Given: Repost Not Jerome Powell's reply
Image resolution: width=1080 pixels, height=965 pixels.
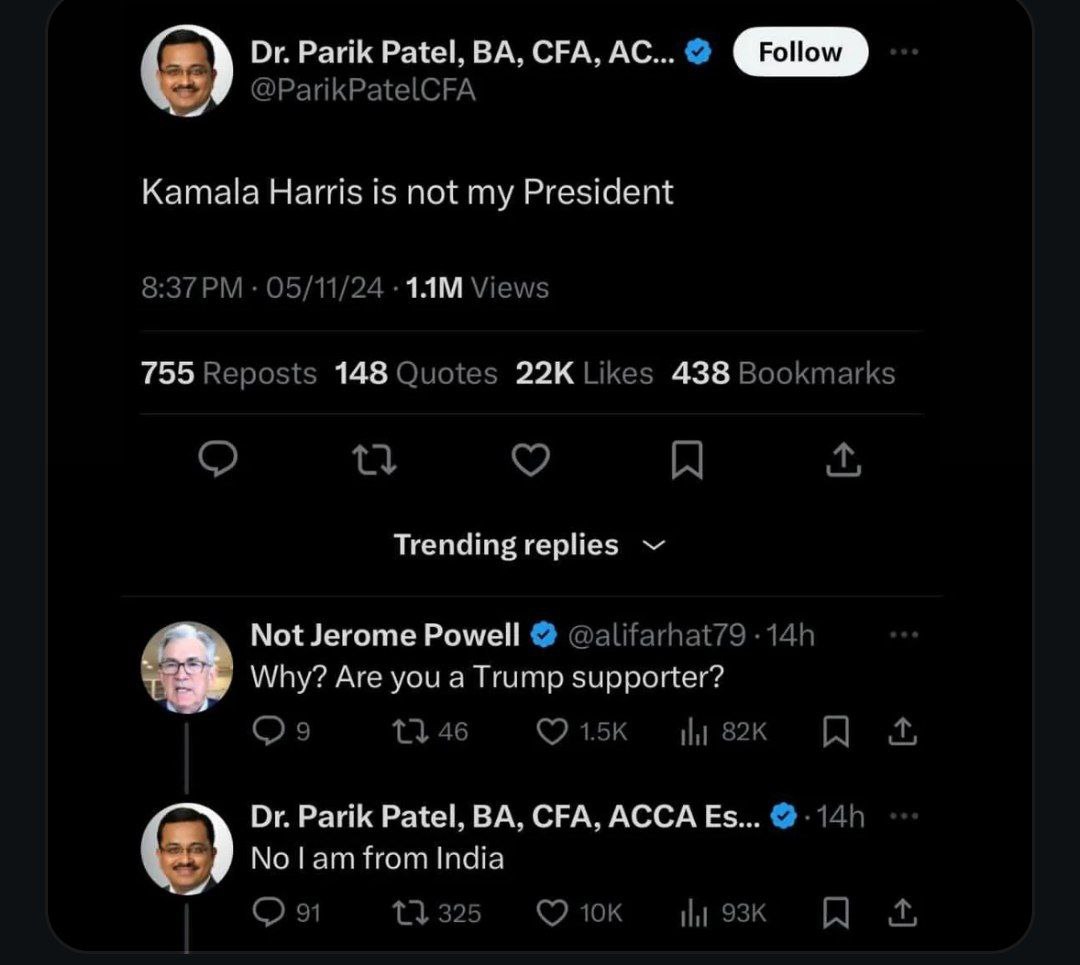Looking at the screenshot, I should coord(405,732).
